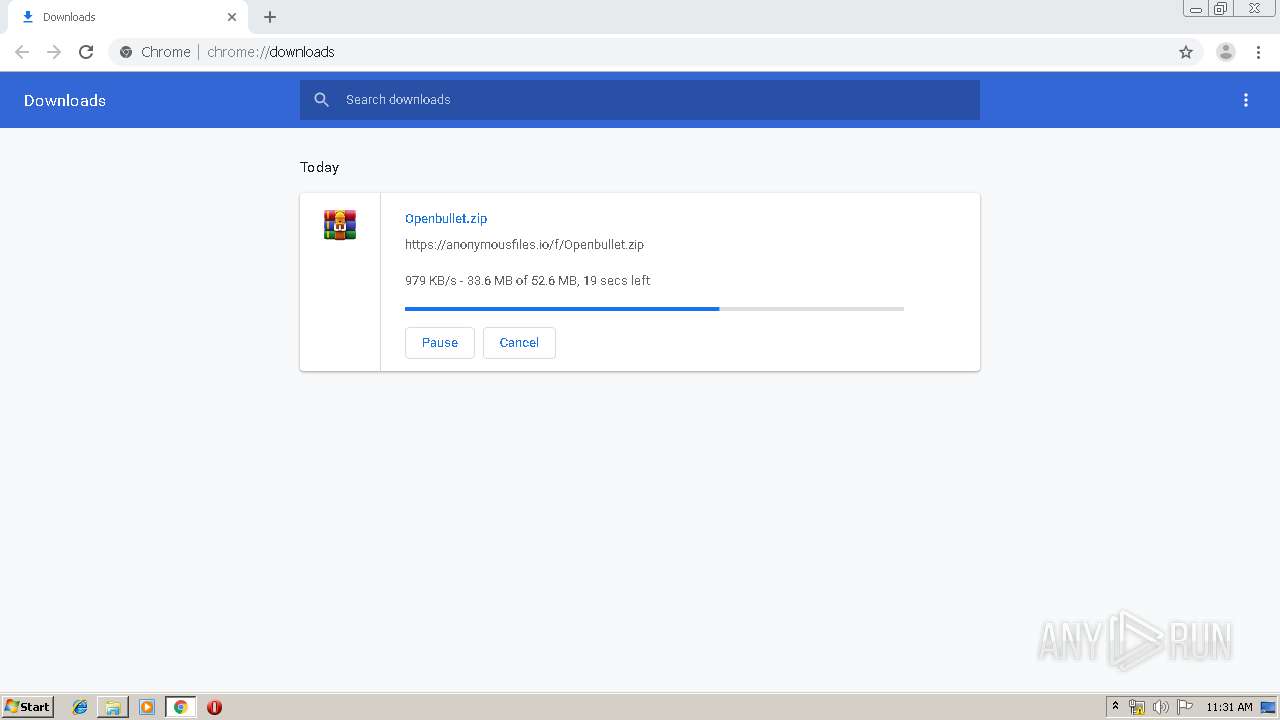Screen dimensions: 1280x720
Task: Open Windows Explorer from the taskbar
Action: pos(113,707)
